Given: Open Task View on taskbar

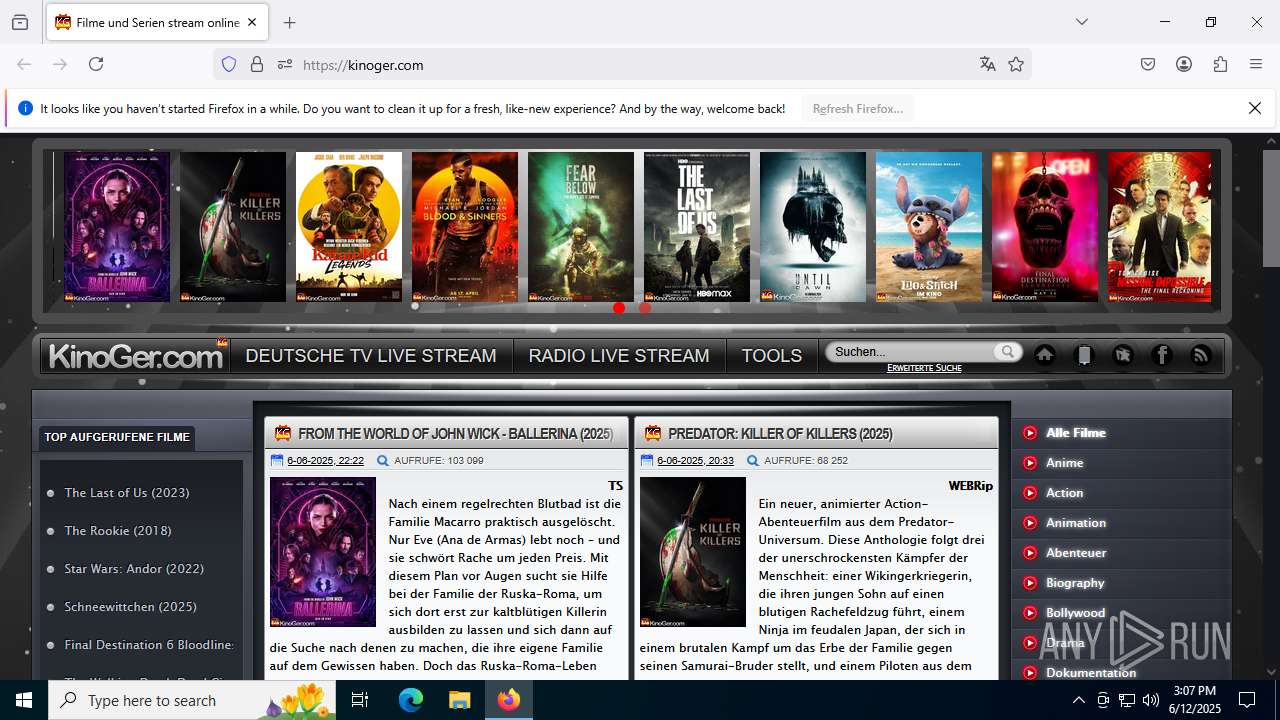Looking at the screenshot, I should click(x=360, y=700).
